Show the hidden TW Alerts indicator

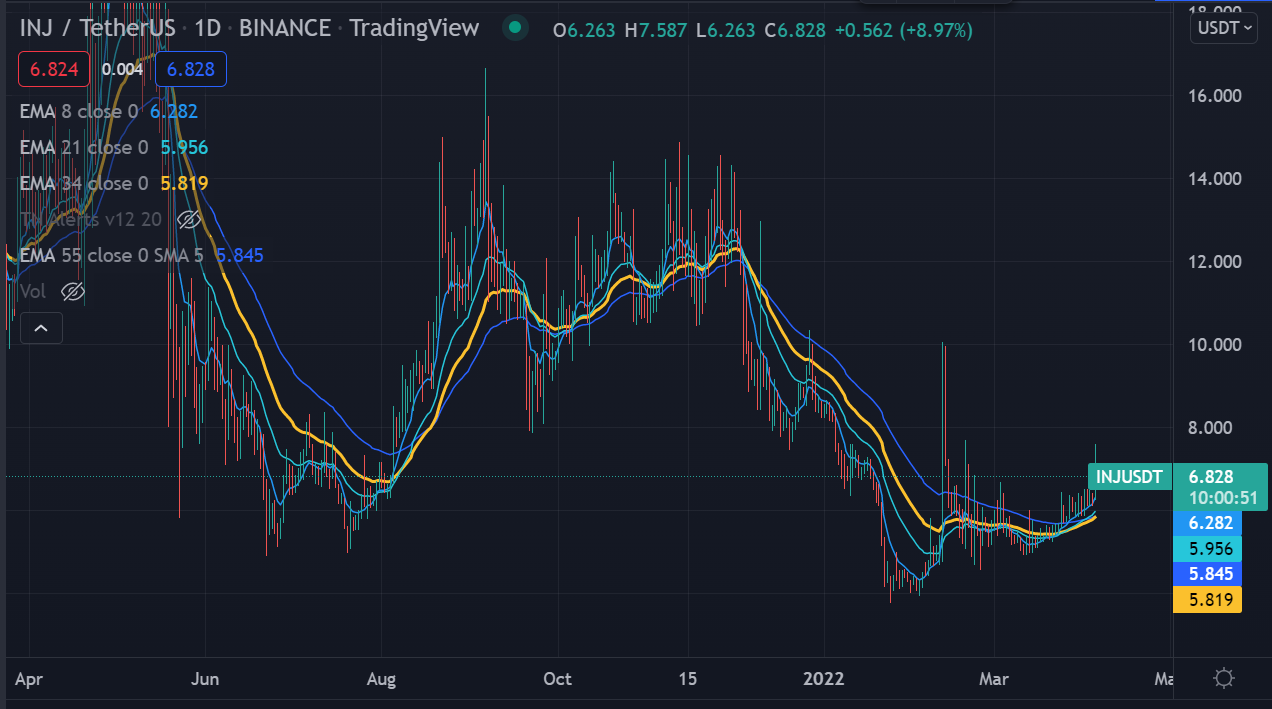[189, 219]
